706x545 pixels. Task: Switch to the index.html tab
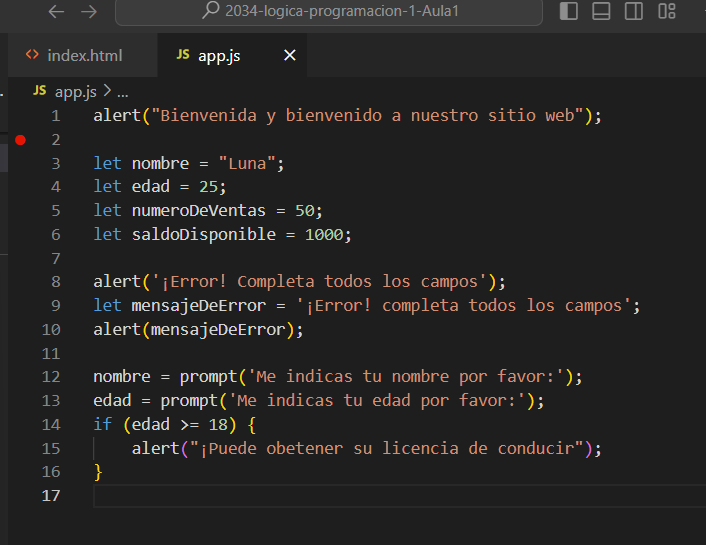[x=85, y=55]
